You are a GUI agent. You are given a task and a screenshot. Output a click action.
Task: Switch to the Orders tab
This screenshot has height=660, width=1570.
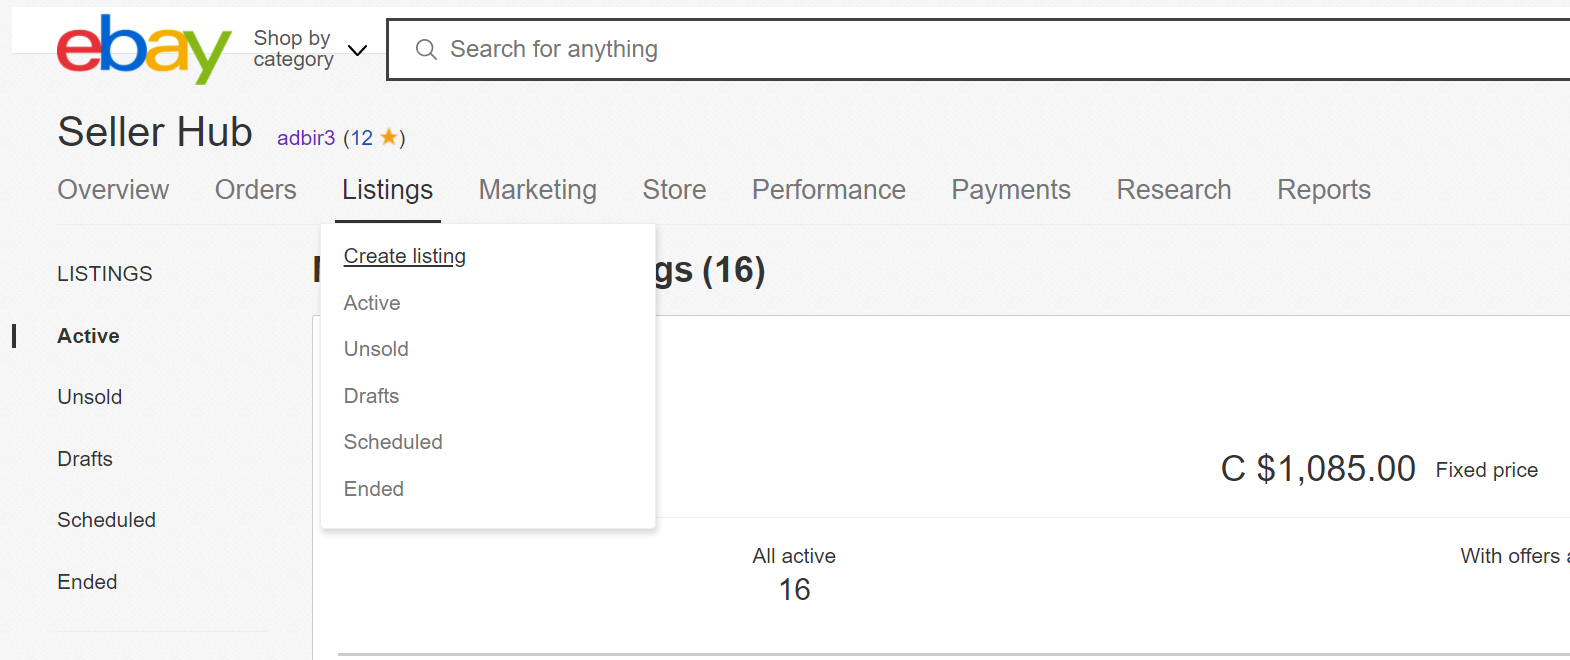pyautogui.click(x=255, y=190)
